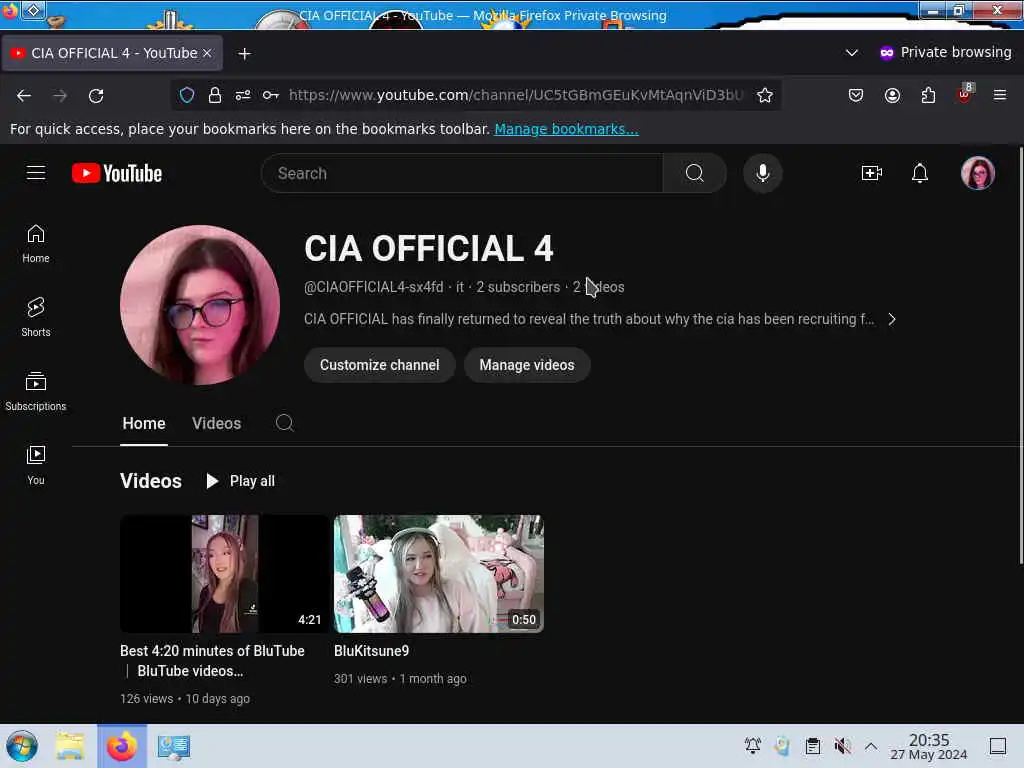
Task: Open file explorer from taskbar
Action: click(x=70, y=746)
